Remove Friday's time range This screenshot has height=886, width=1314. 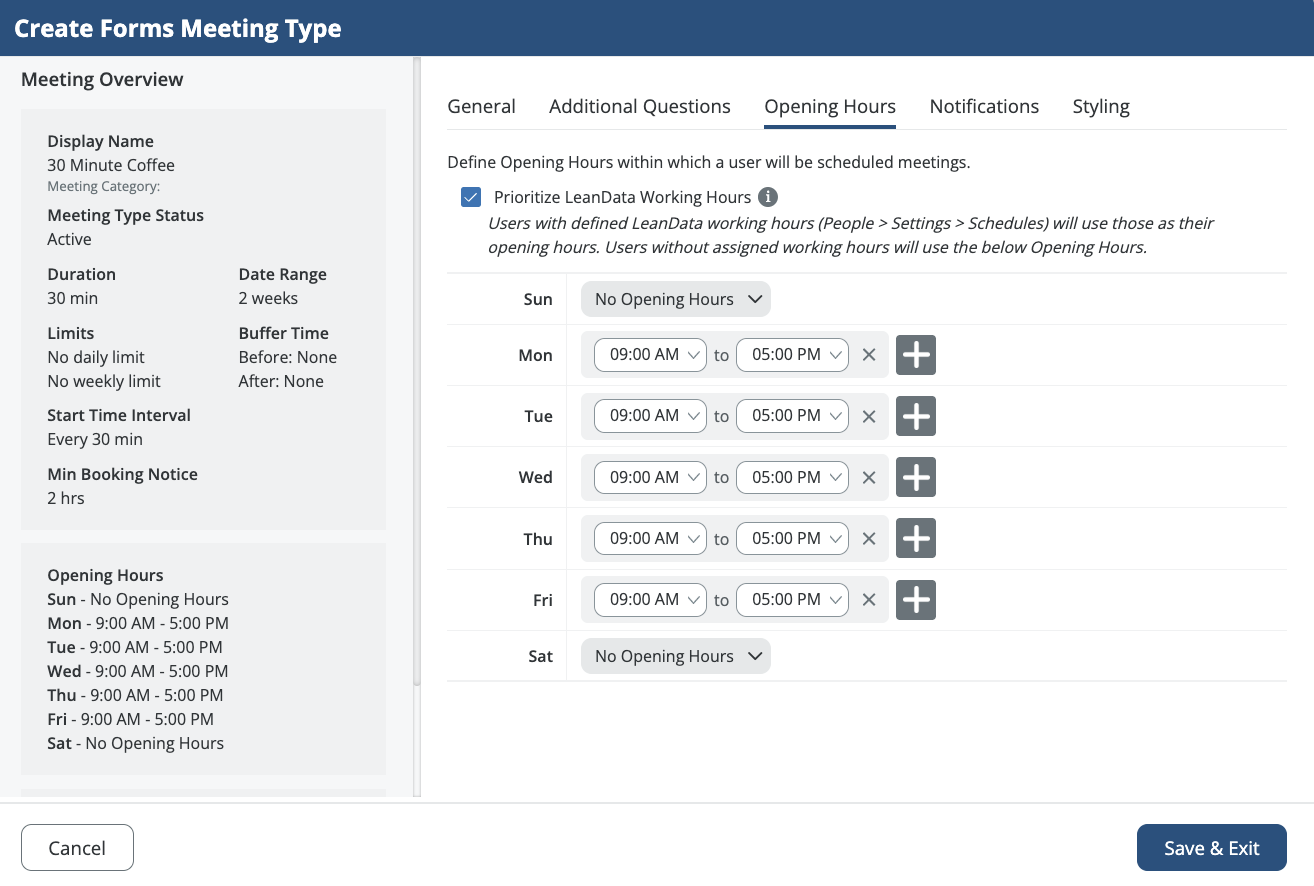[x=869, y=600]
